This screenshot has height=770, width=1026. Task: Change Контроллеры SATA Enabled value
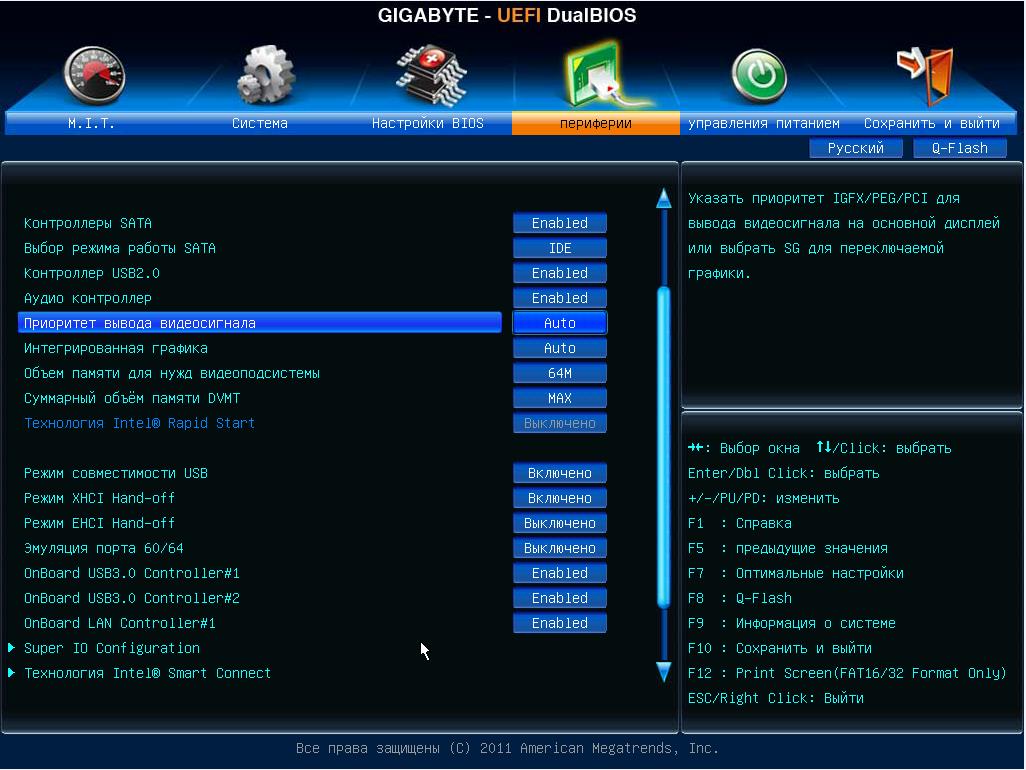click(559, 223)
